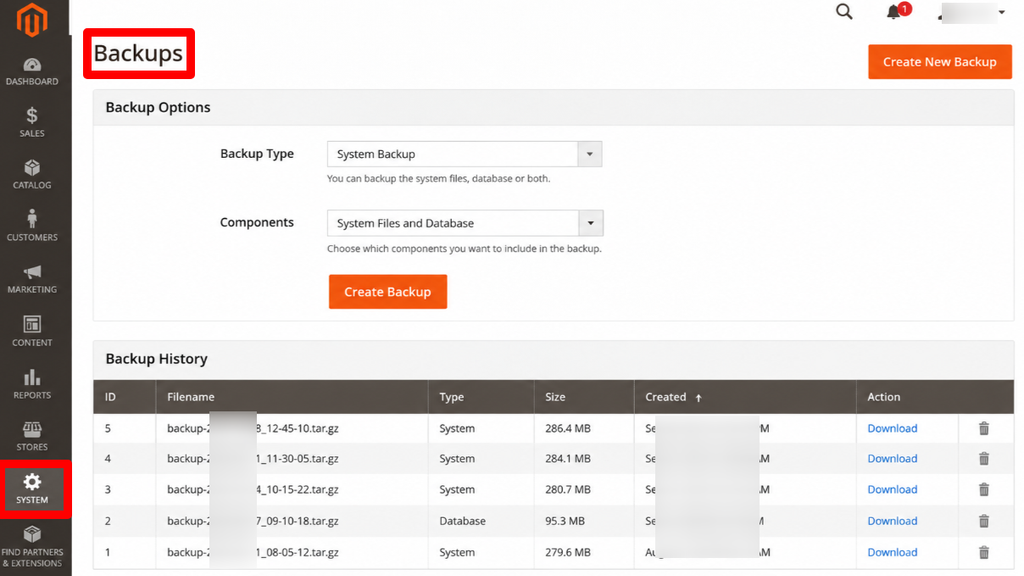Open the Backup Type dropdown
The image size is (1024, 576).
(x=464, y=154)
